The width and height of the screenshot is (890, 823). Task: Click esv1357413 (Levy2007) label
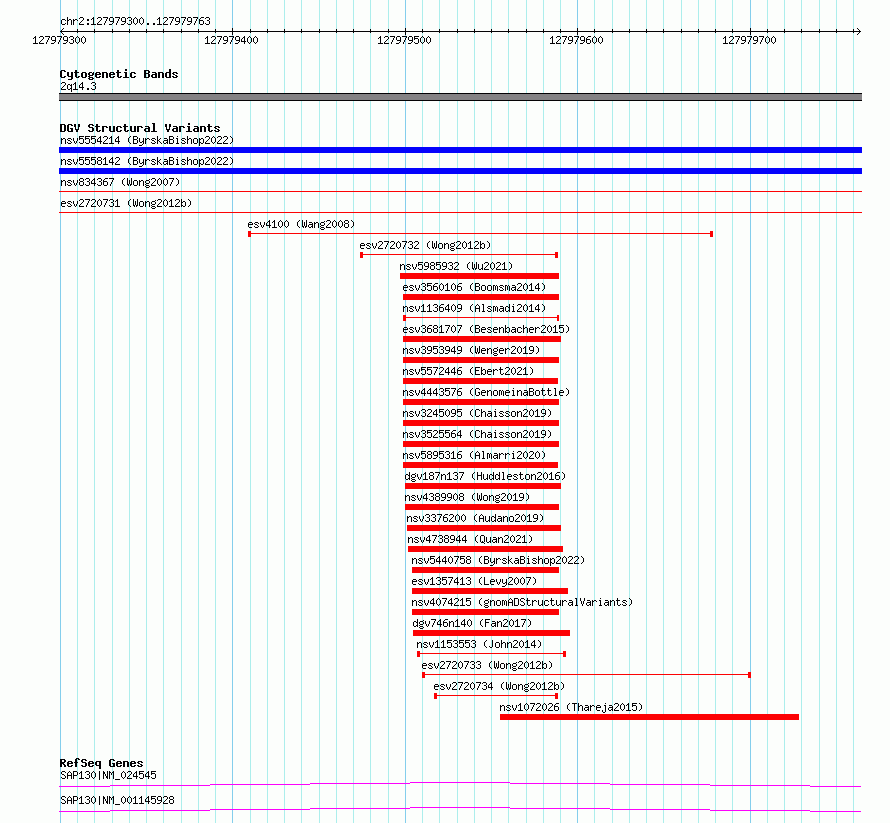click(x=474, y=581)
